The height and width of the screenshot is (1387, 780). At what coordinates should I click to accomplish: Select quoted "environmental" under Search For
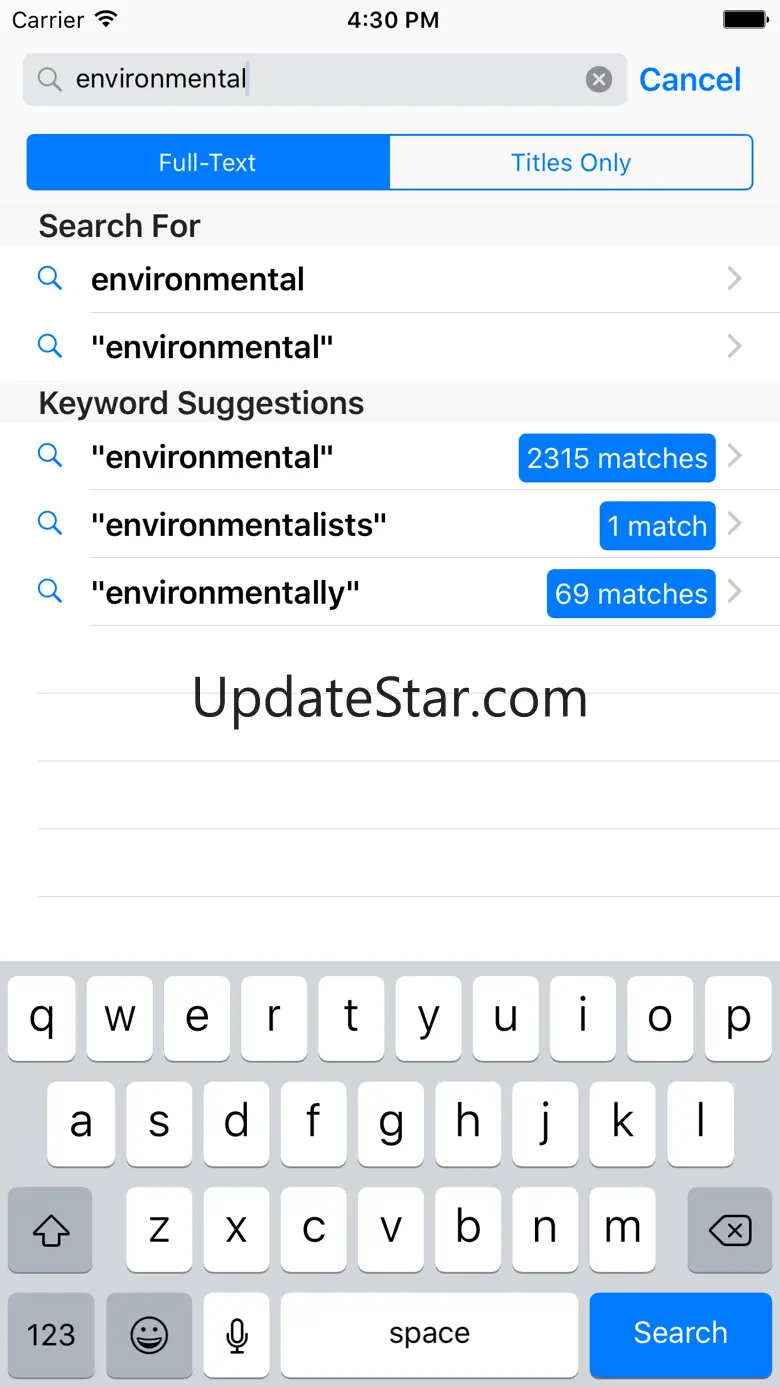212,347
